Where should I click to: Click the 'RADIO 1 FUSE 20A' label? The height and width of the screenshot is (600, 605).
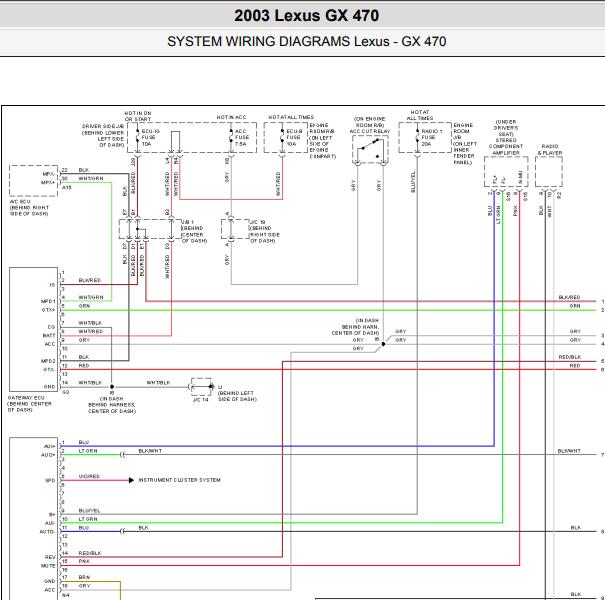coord(432,137)
